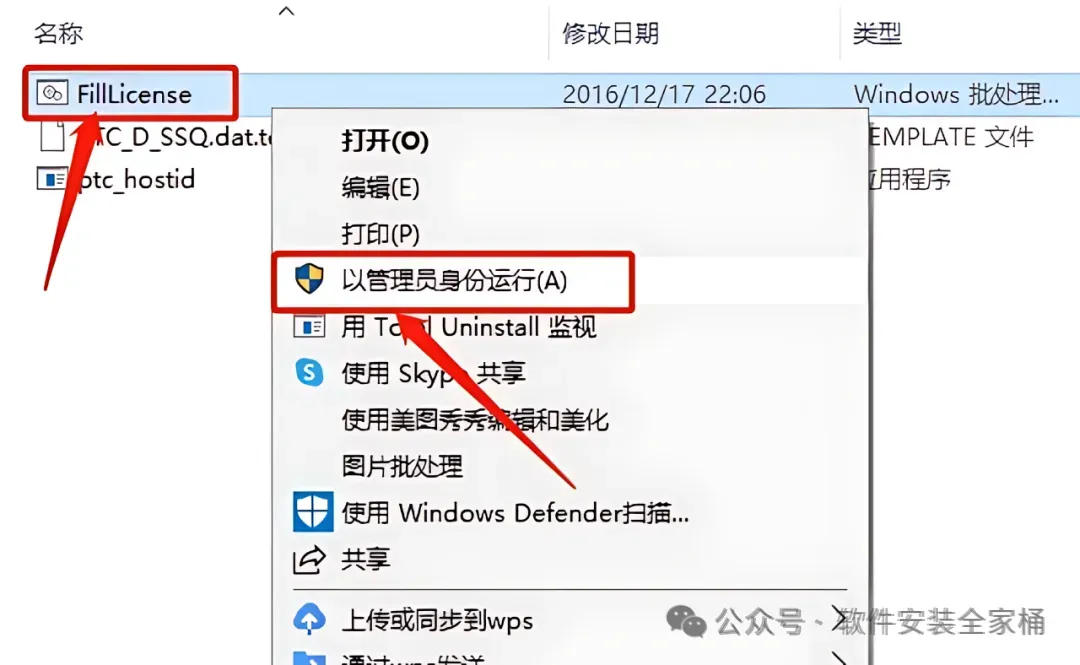Sort by the 修改日期 column header

(x=610, y=33)
